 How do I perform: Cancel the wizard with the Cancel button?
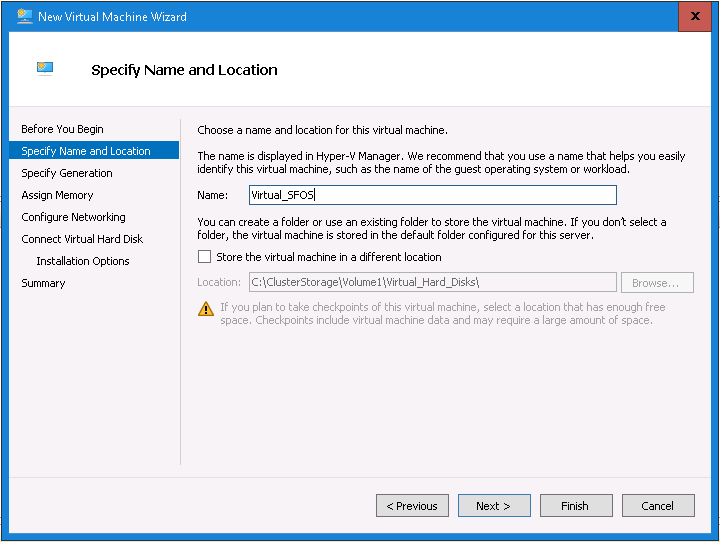pos(658,506)
